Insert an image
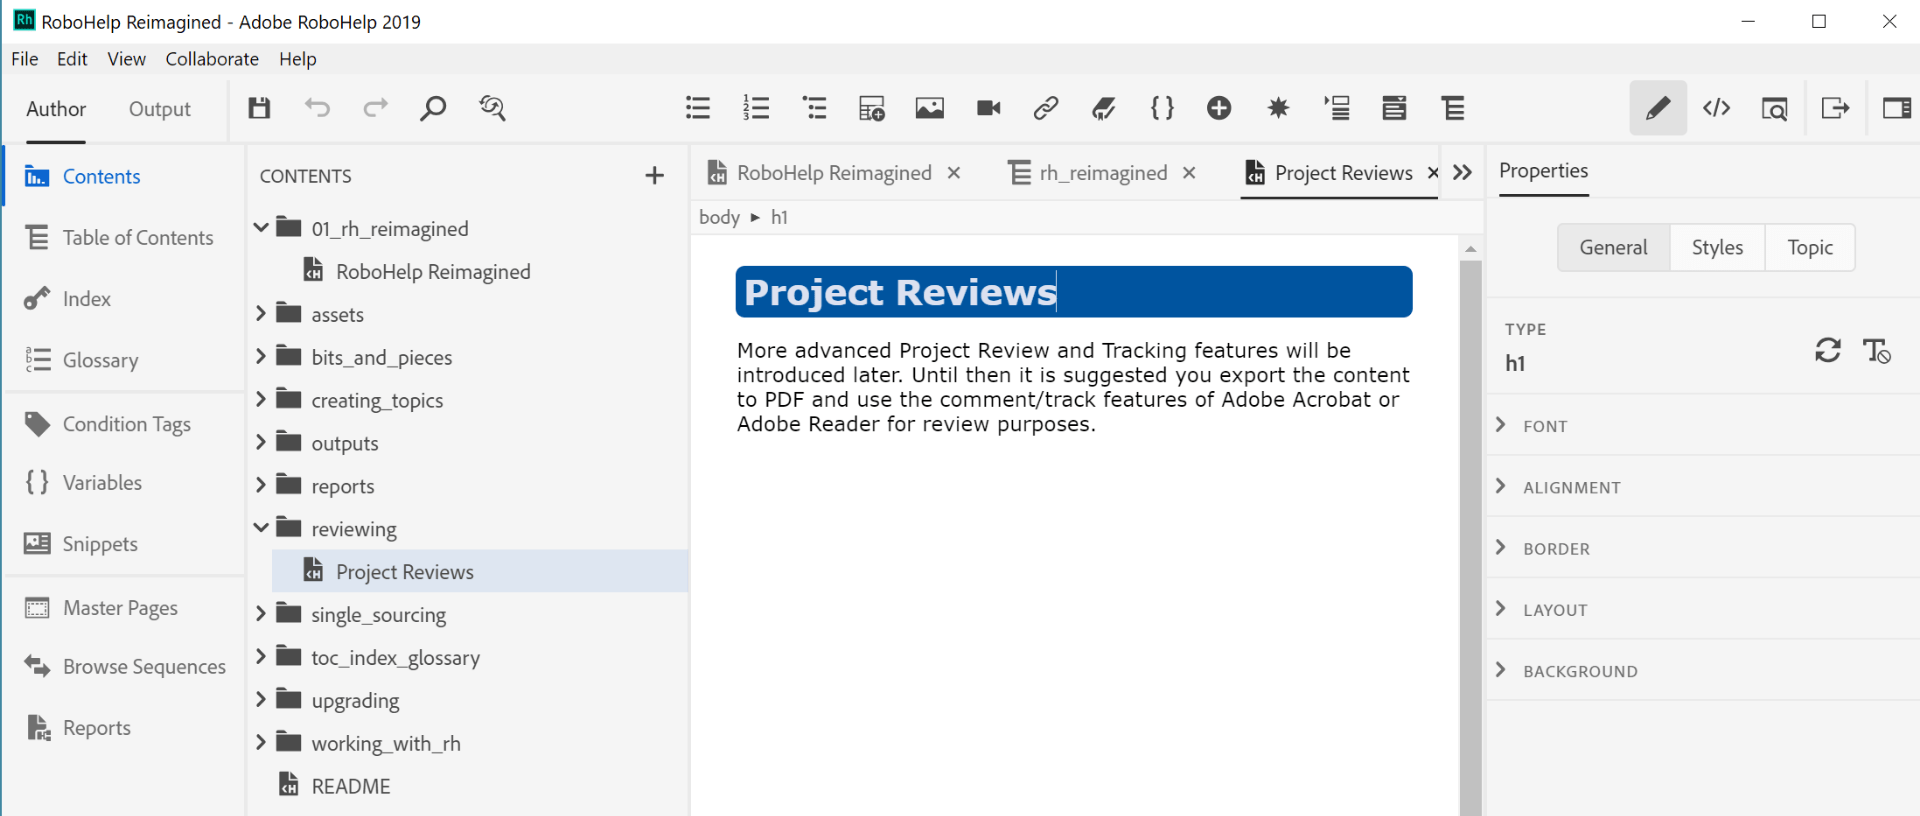The image size is (1920, 816). point(930,108)
